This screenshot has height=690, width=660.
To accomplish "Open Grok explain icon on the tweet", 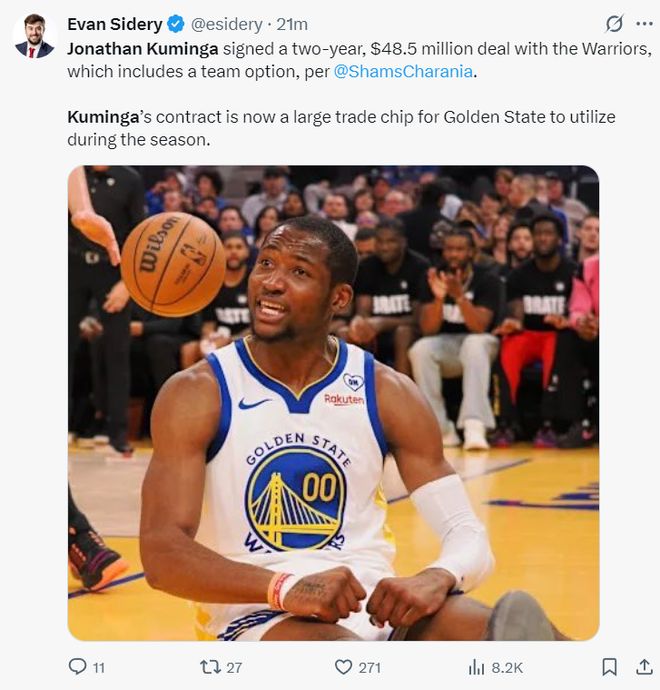I will pos(615,24).
